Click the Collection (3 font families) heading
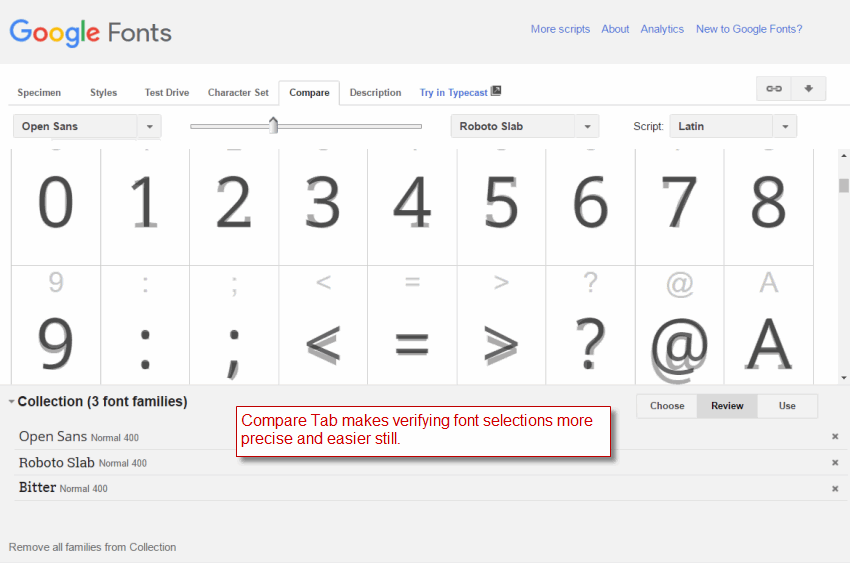This screenshot has height=563, width=850. click(x=102, y=402)
